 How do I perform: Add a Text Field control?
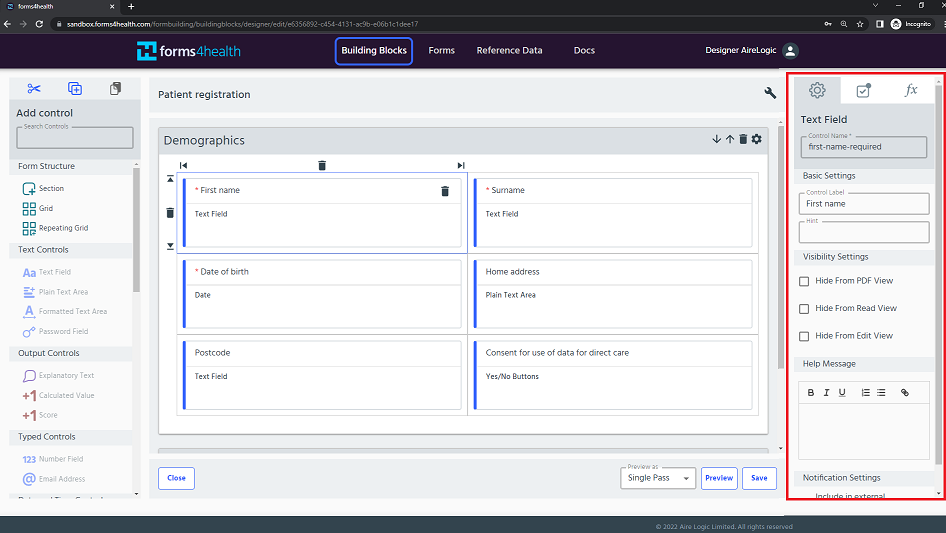click(46, 272)
